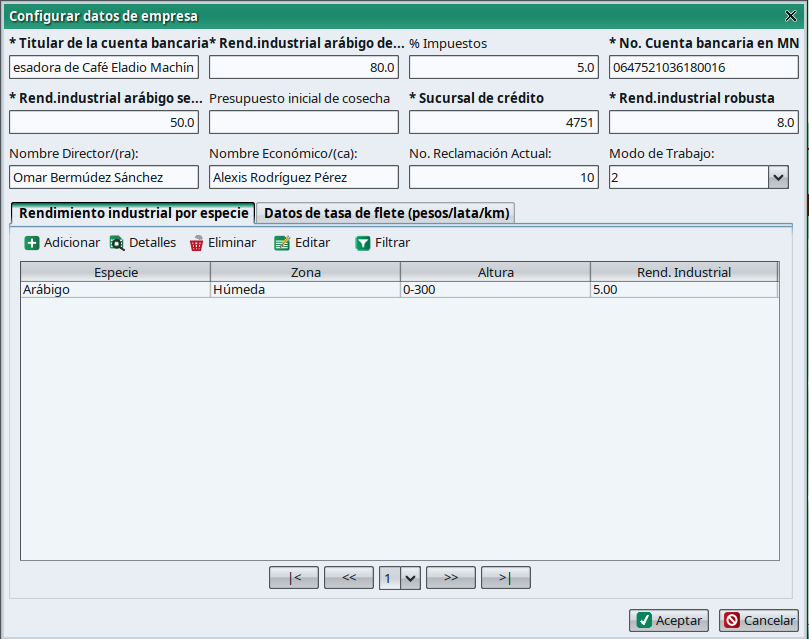Open the page number dropdown in pager
809x639 pixels.
coord(409,578)
